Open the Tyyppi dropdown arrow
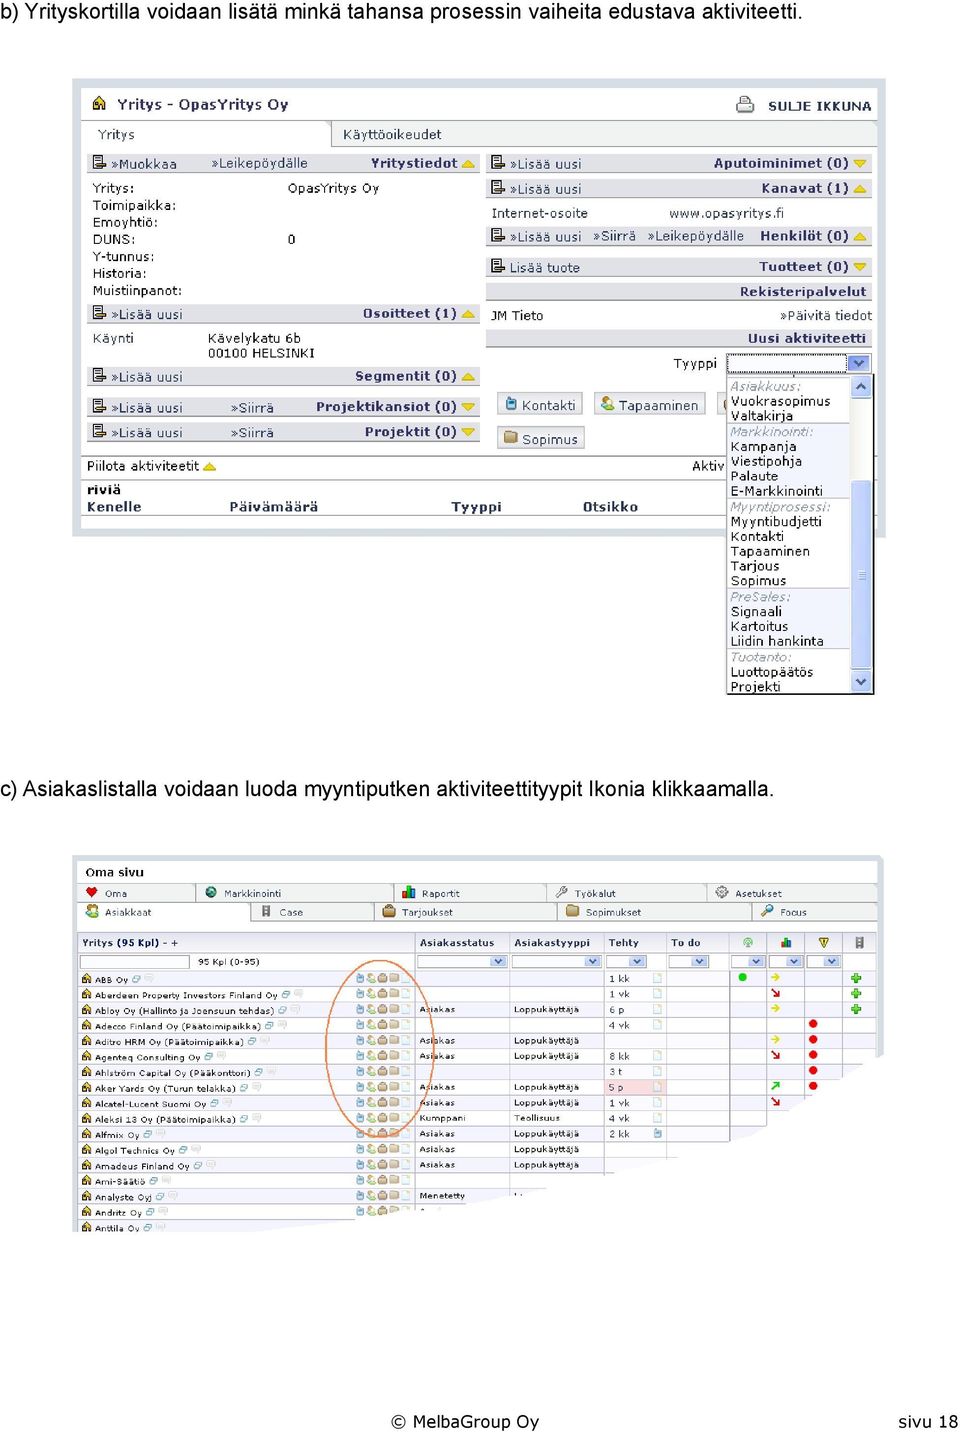 858,363
